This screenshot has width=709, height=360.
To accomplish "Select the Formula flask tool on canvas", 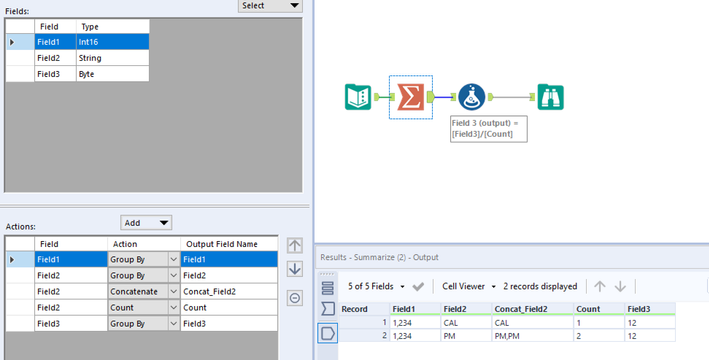I will point(472,97).
